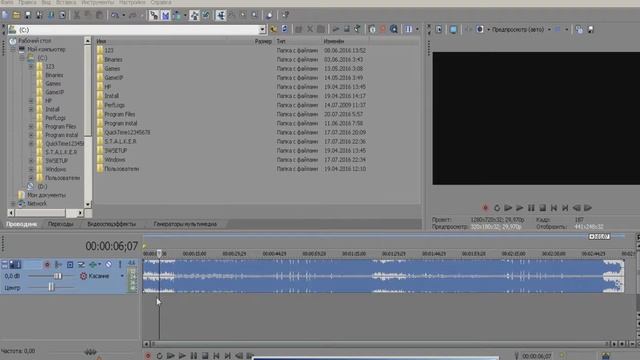
Task: Refresh the Explorer file list
Action: 284,29
